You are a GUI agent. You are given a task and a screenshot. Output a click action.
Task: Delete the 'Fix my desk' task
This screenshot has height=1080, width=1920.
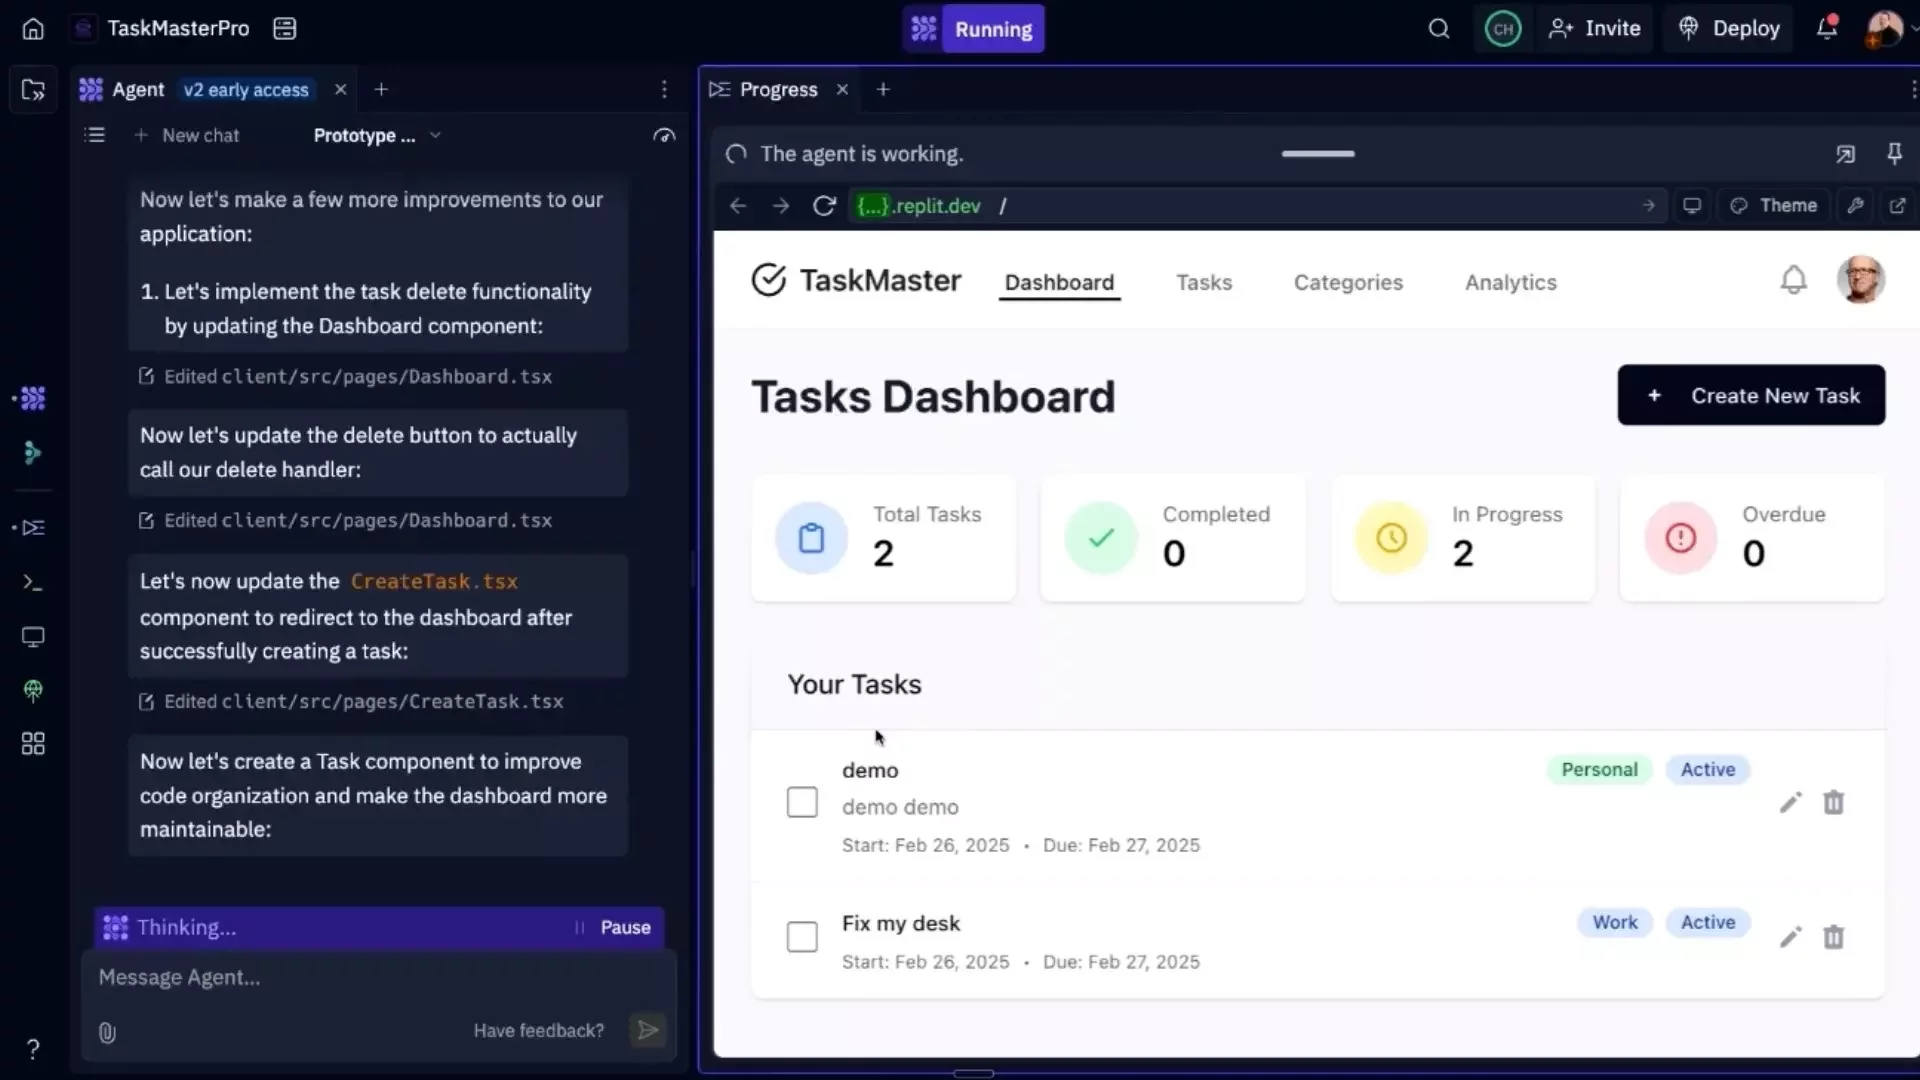tap(1833, 936)
